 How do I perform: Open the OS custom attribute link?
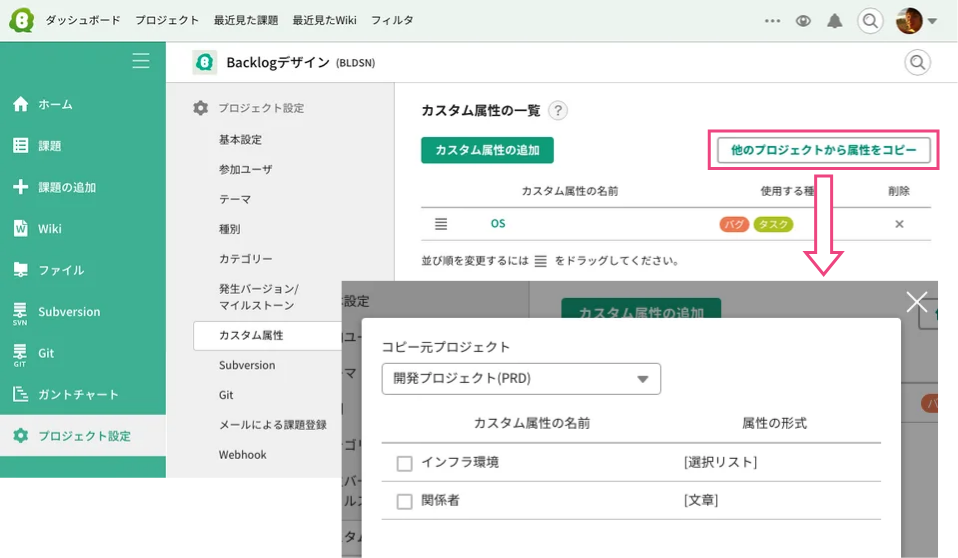[x=498, y=224]
